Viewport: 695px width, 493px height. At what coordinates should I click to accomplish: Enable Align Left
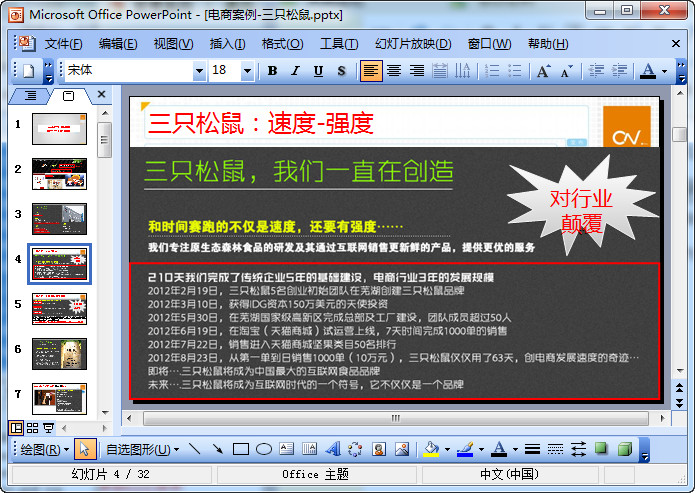pos(371,70)
